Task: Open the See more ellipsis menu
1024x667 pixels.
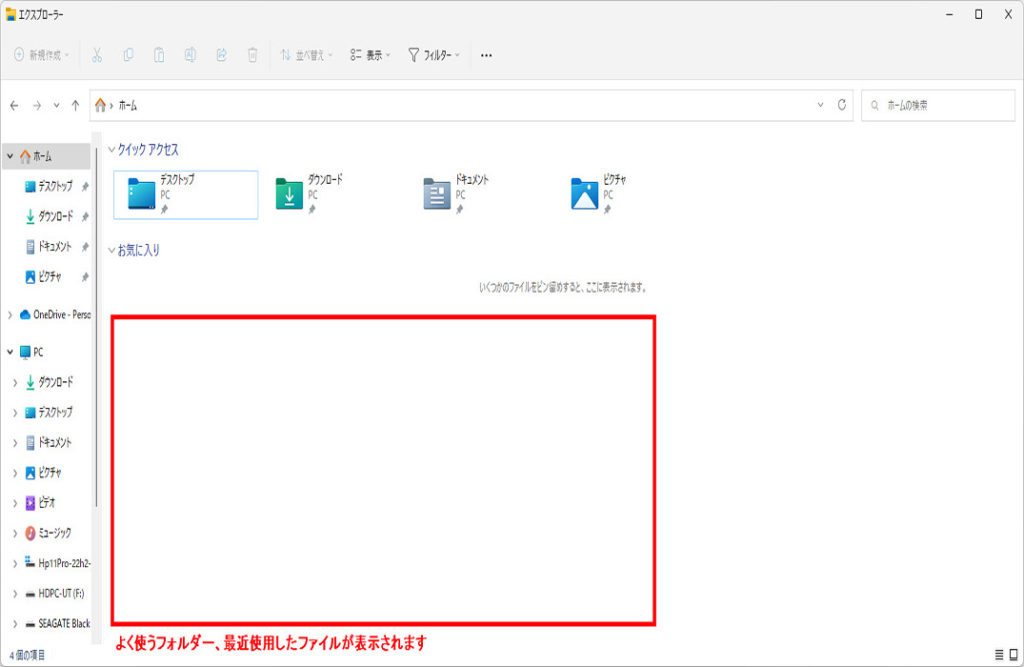Action: (486, 55)
